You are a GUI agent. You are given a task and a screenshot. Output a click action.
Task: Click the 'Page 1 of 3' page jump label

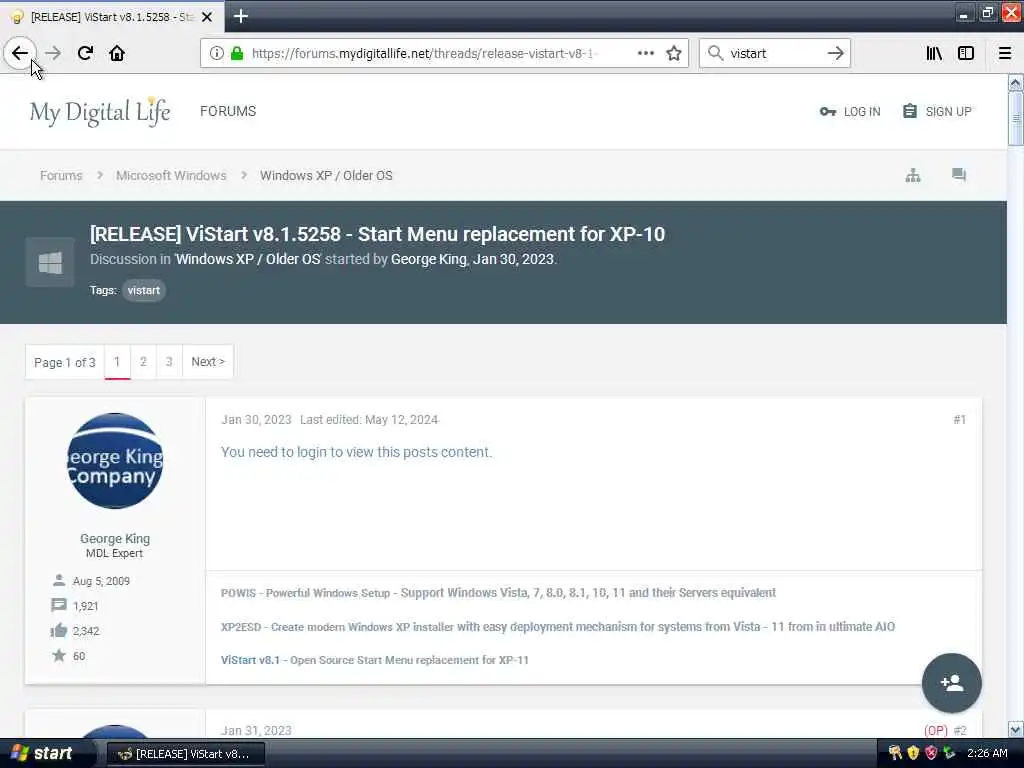[65, 362]
